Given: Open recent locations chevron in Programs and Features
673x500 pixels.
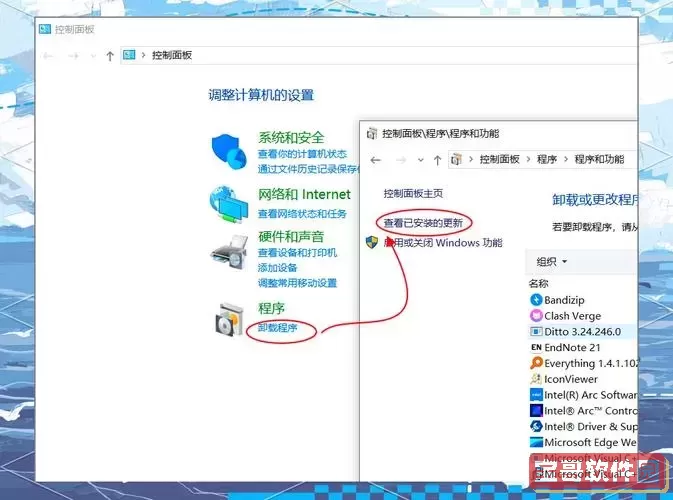Looking at the screenshot, I should 421,160.
